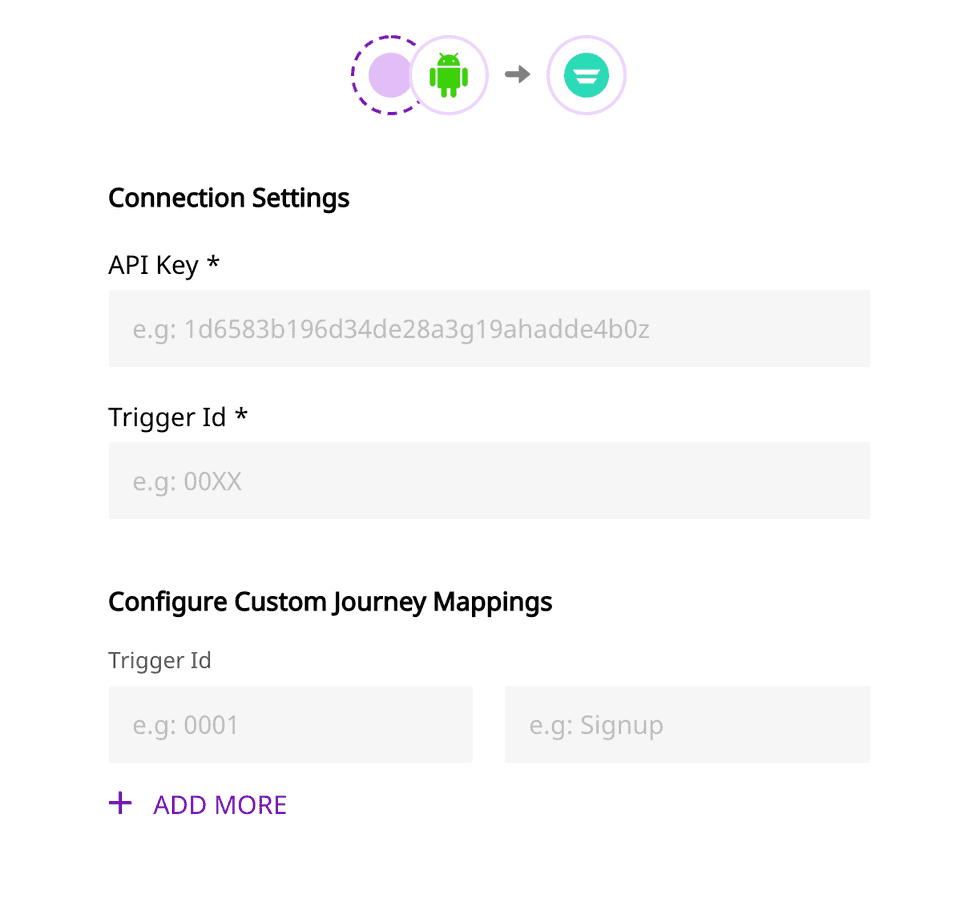Click the Configure Custom Journey Mappings heading
Image resolution: width=960 pixels, height=902 pixels.
pyautogui.click(x=330, y=601)
